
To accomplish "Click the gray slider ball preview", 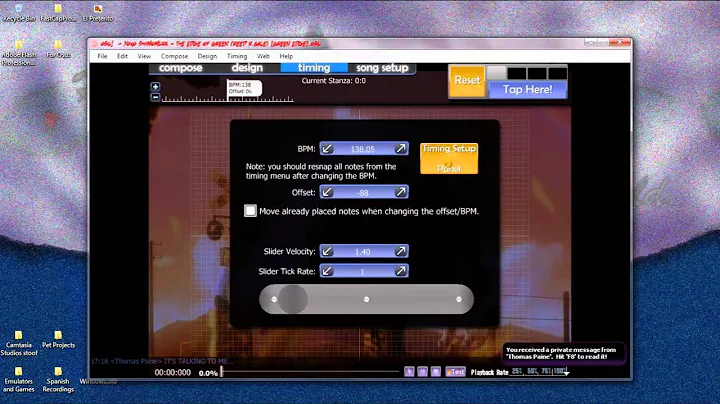I will coord(293,299).
